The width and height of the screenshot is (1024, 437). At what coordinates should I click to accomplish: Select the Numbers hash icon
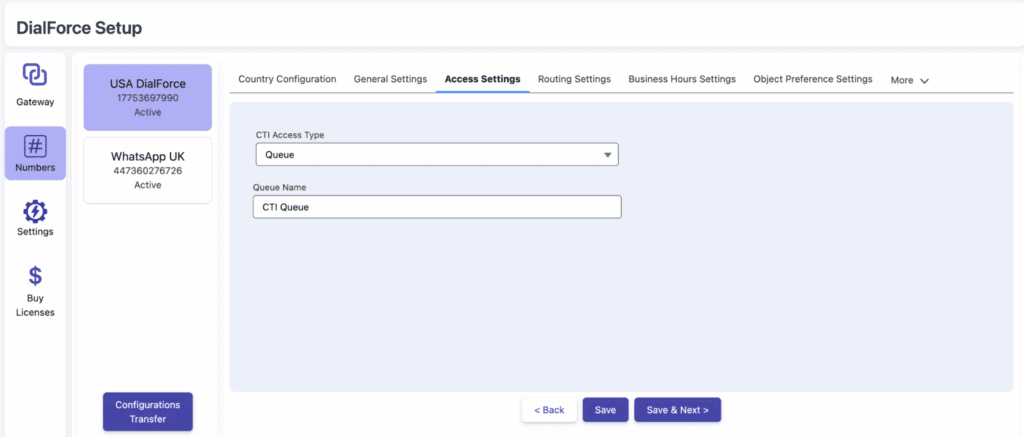pos(35,146)
